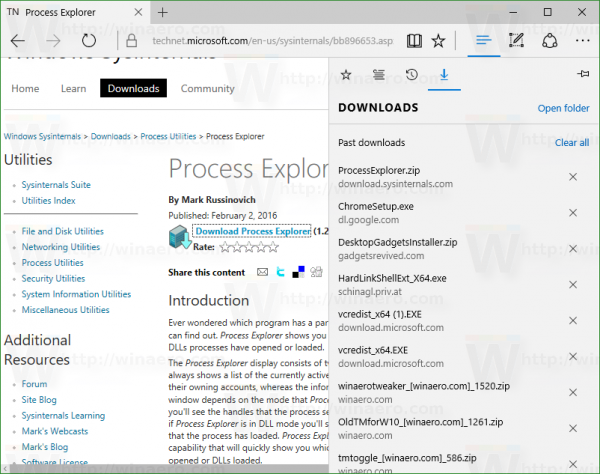Open the Networking Utilities link

point(60,247)
